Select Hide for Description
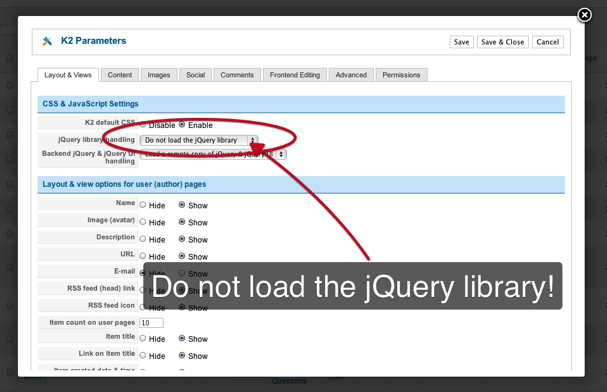607x392 pixels. click(x=143, y=239)
